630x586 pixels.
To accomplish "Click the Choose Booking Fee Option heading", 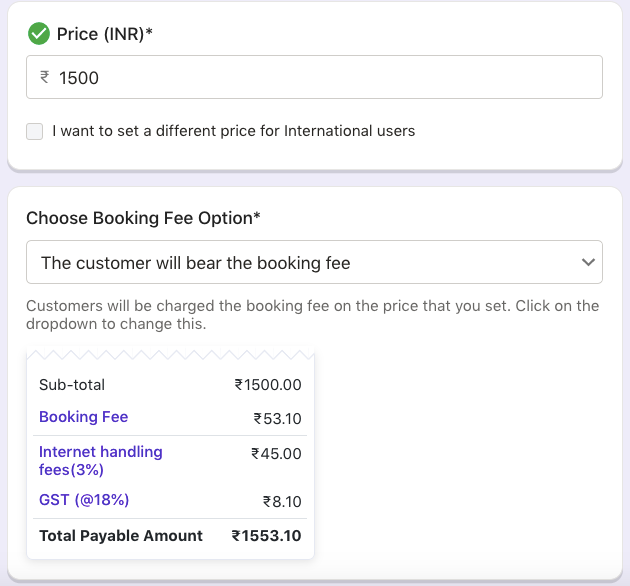I will (143, 218).
